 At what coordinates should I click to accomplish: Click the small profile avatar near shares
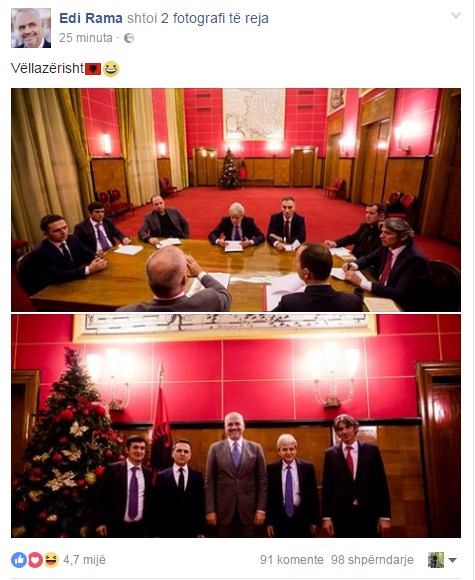pos(436,560)
